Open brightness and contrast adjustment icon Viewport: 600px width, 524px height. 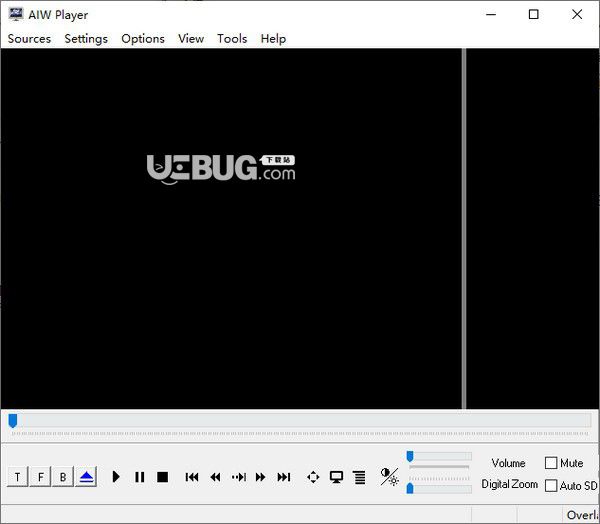tap(390, 477)
